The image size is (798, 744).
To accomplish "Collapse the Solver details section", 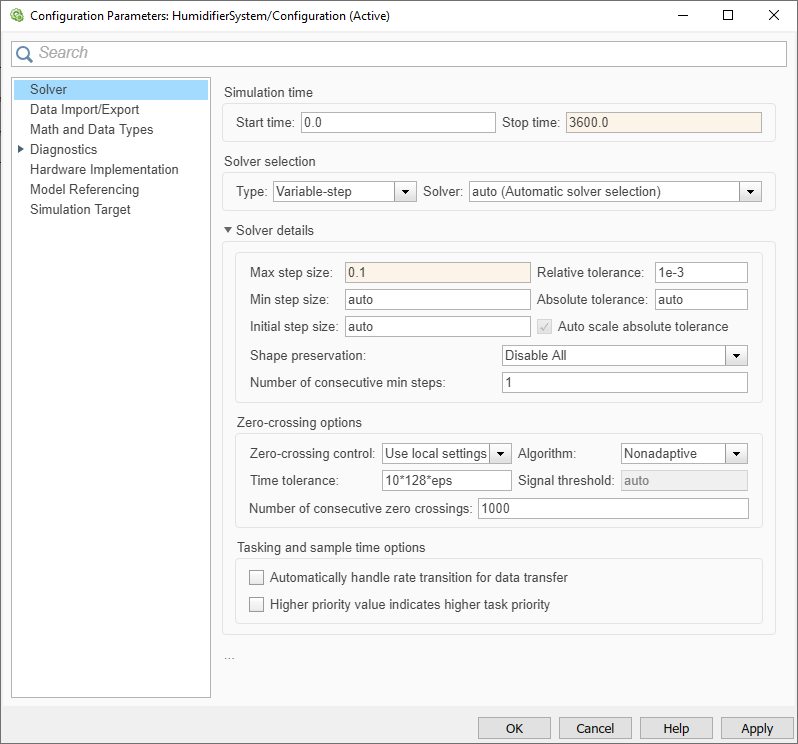I will point(228,230).
